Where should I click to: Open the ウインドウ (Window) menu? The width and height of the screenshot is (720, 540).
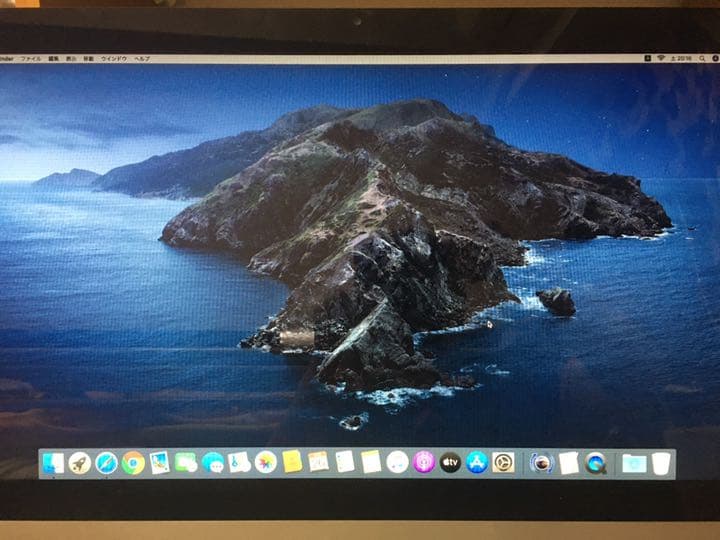[114, 59]
